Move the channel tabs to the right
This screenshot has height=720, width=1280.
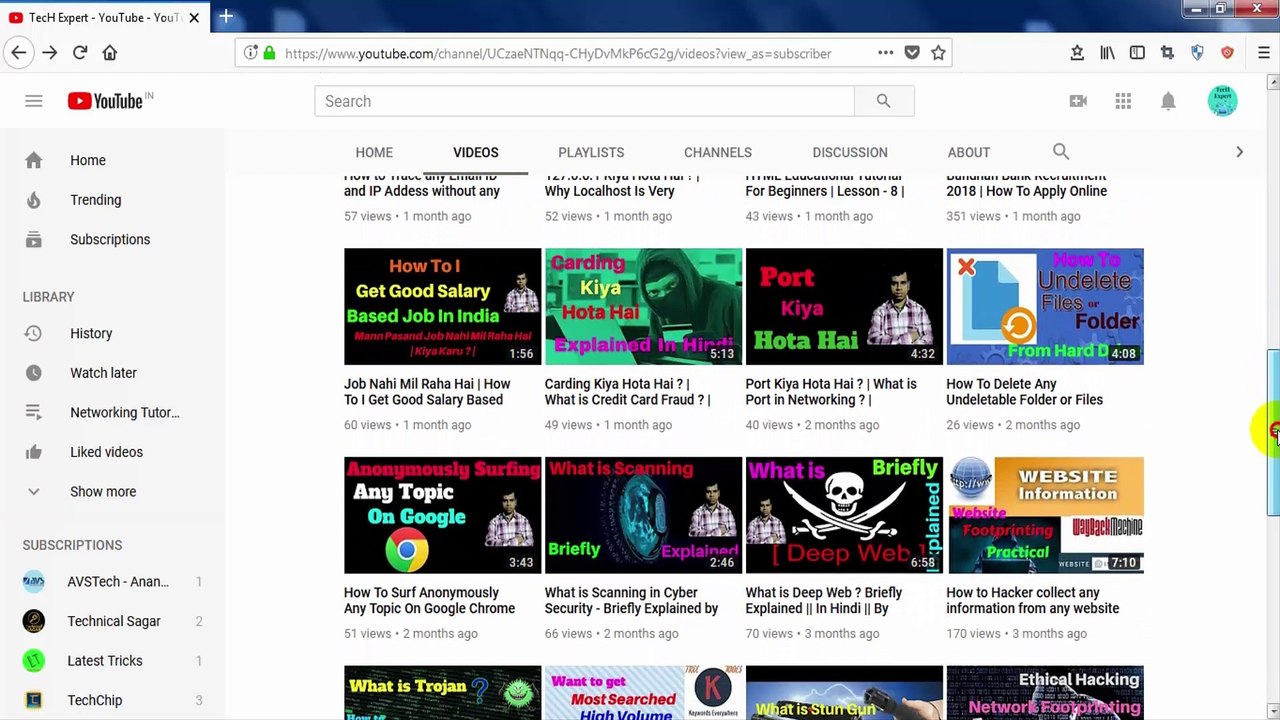(x=1239, y=152)
